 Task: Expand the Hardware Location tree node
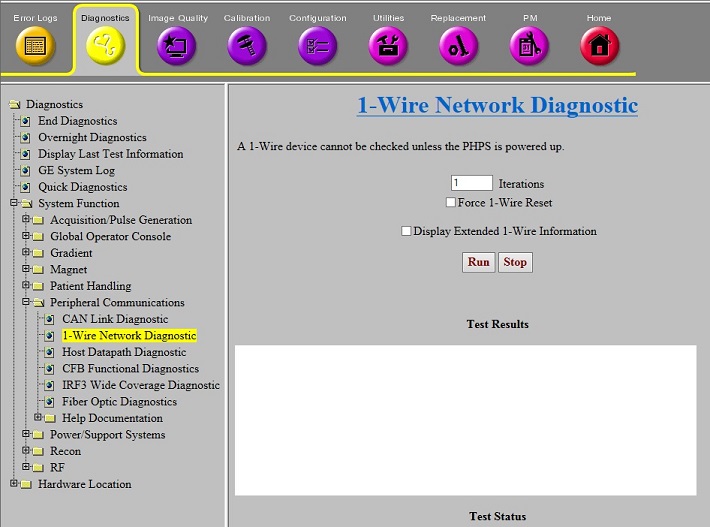(14, 484)
